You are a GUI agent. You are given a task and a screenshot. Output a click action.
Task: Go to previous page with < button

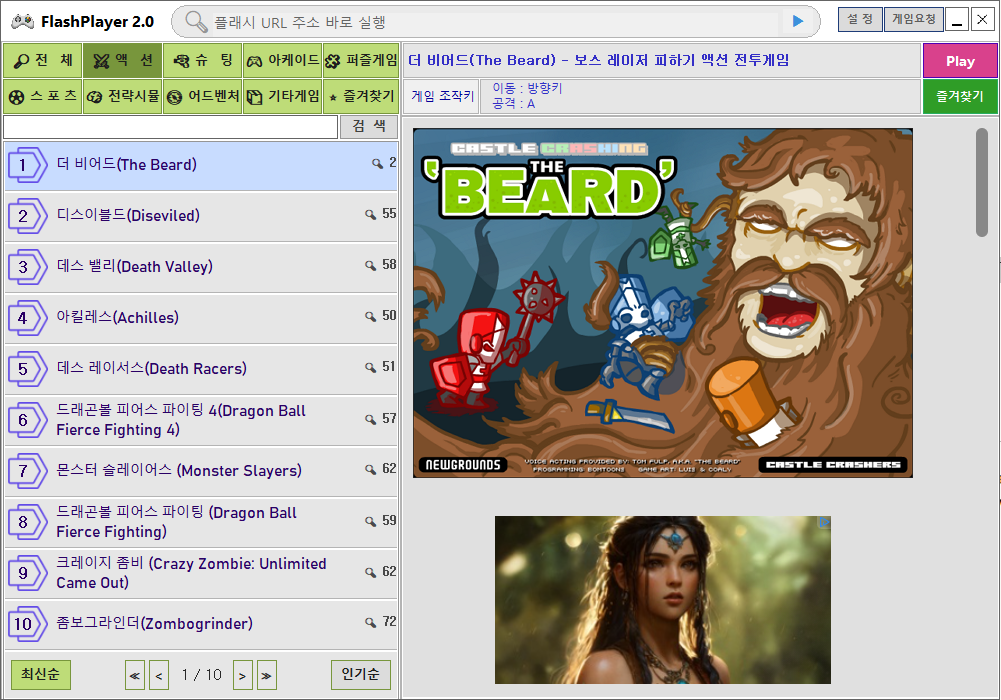pyautogui.click(x=159, y=675)
